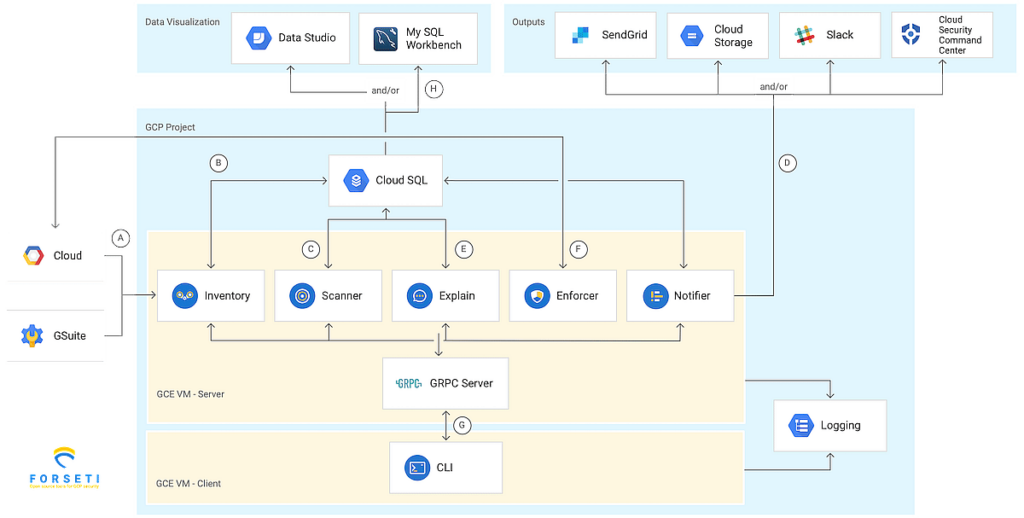This screenshot has width=1024, height=518.
Task: Click the "Cloud Security Command Center" text
Action: (960, 35)
